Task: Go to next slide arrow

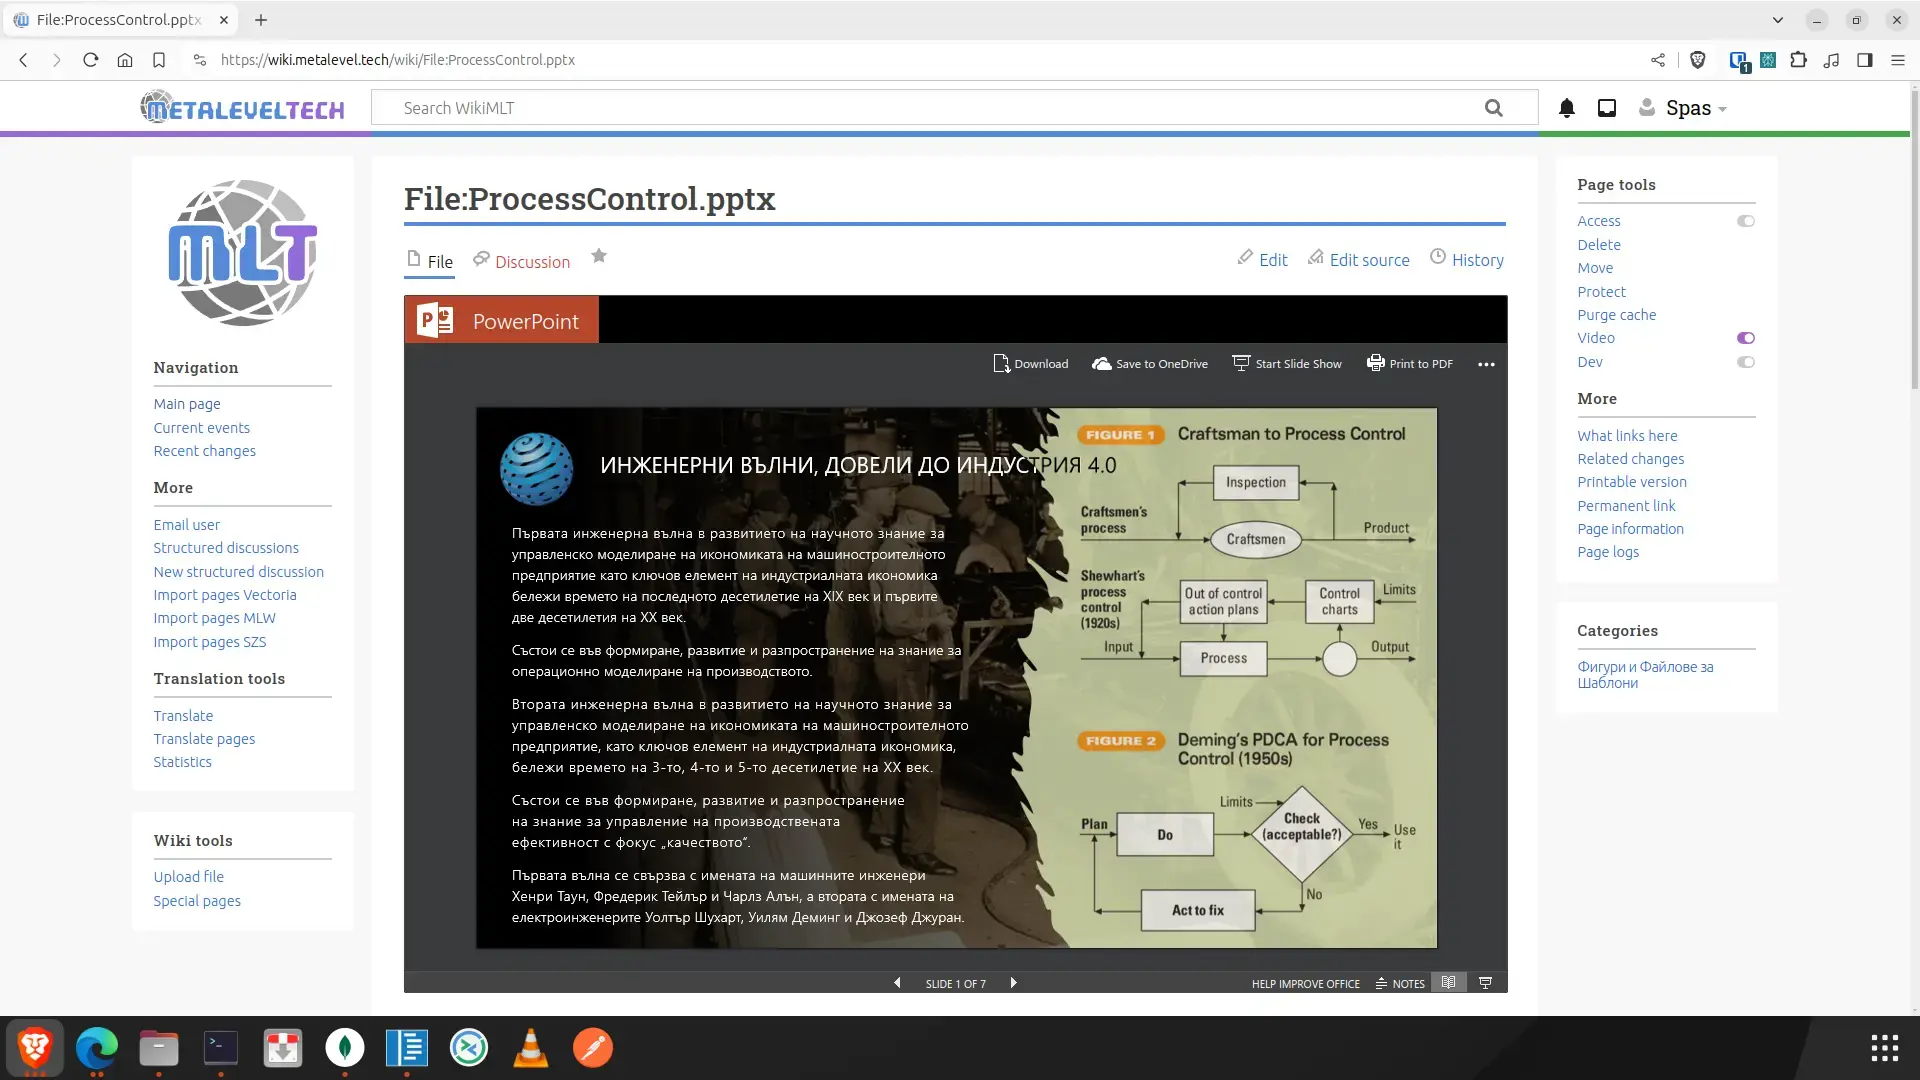Action: pyautogui.click(x=1013, y=983)
